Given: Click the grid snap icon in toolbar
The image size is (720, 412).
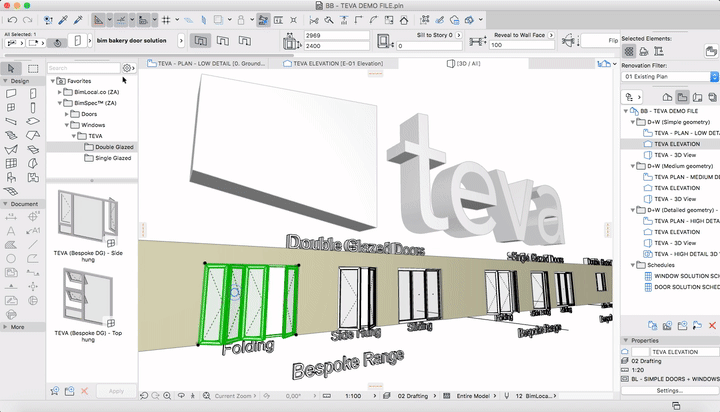Looking at the screenshot, I should (x=166, y=19).
